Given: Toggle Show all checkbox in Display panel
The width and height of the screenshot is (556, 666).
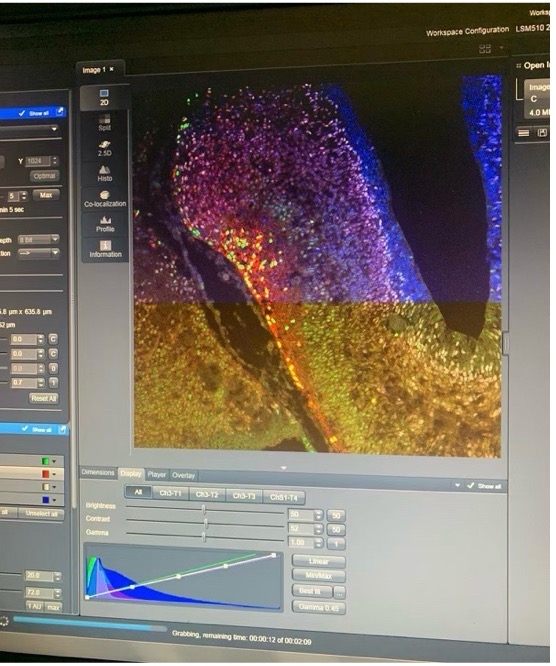Looking at the screenshot, I should coord(471,485).
